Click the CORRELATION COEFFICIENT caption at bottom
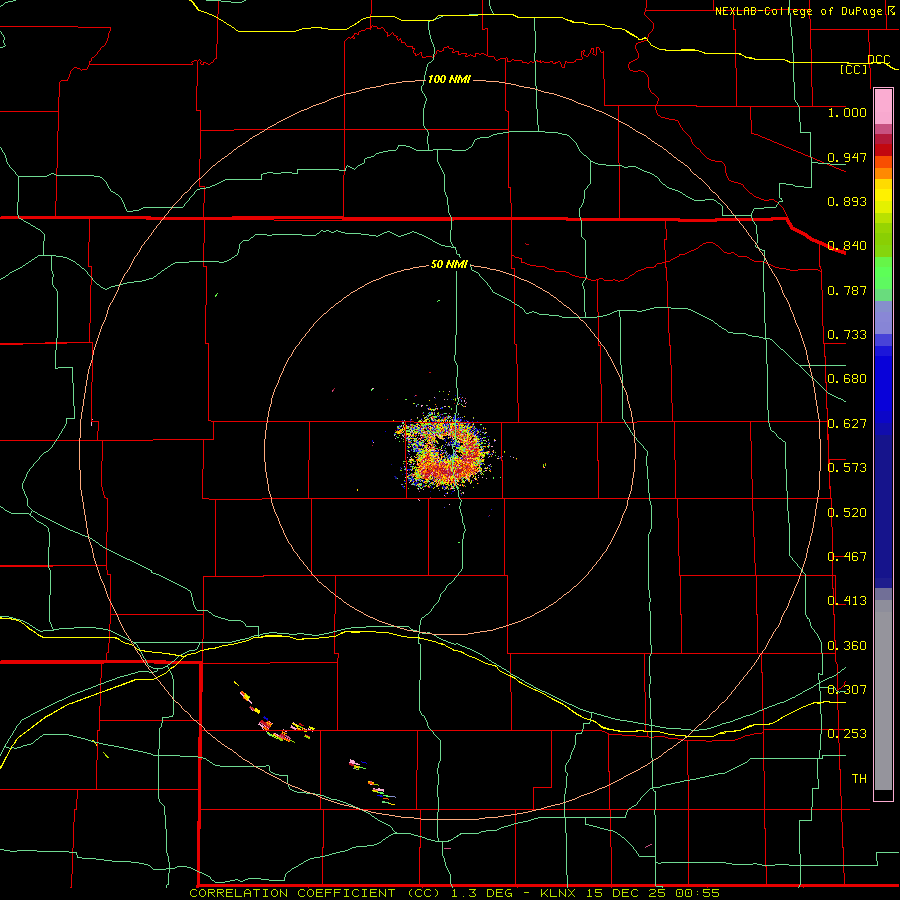The image size is (900, 900). point(454,893)
